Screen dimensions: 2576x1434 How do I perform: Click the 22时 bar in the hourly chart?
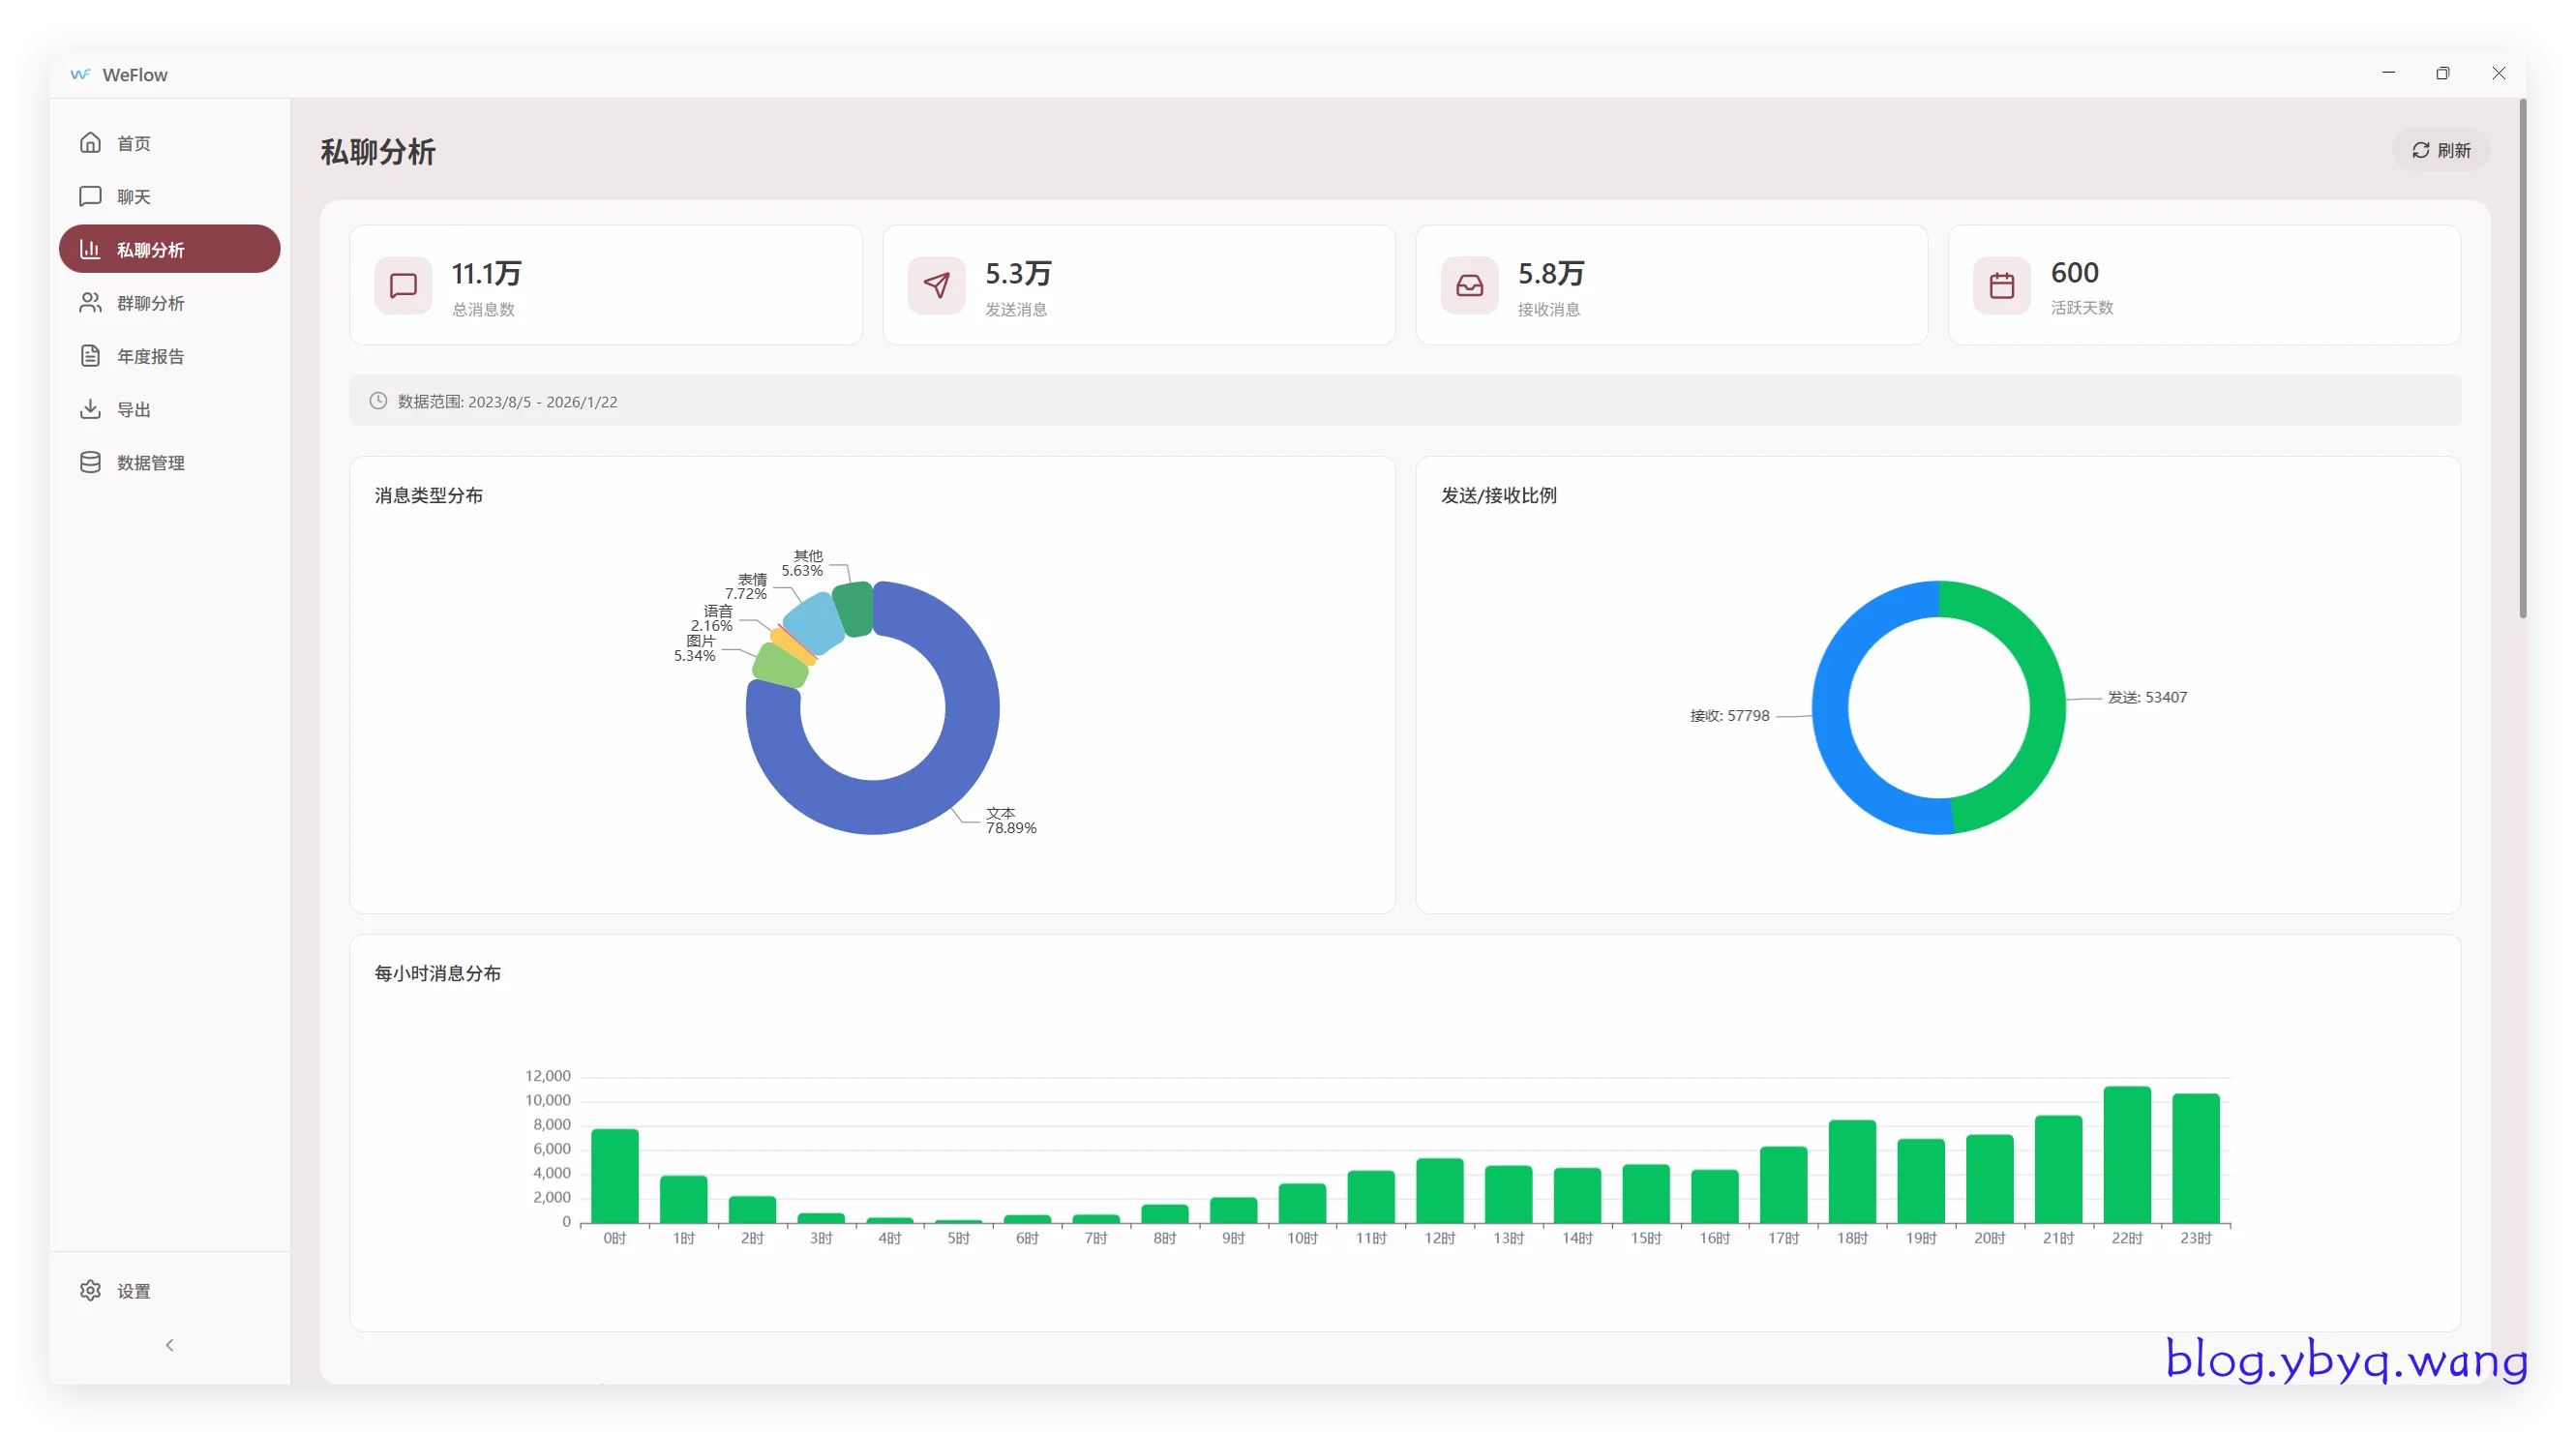coord(2127,1155)
